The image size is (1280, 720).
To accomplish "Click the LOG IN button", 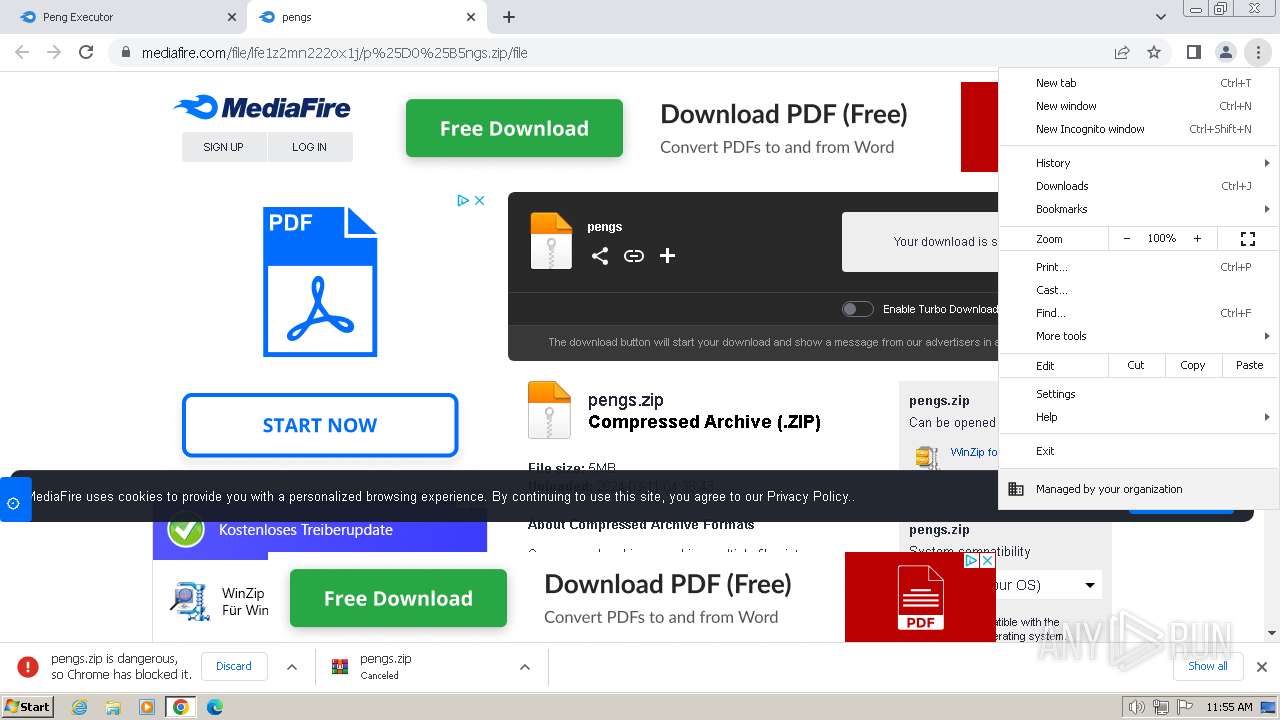I will (x=310, y=147).
